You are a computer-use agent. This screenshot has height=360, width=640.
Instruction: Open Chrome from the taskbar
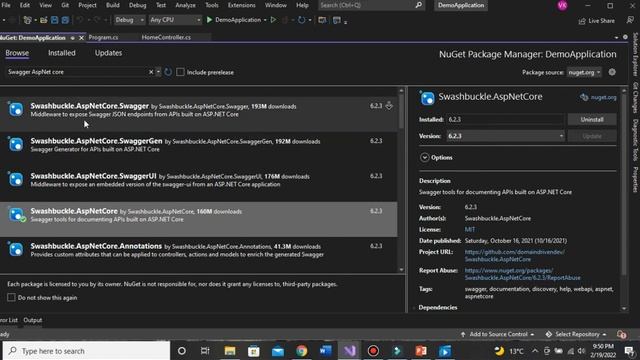coord(302,351)
